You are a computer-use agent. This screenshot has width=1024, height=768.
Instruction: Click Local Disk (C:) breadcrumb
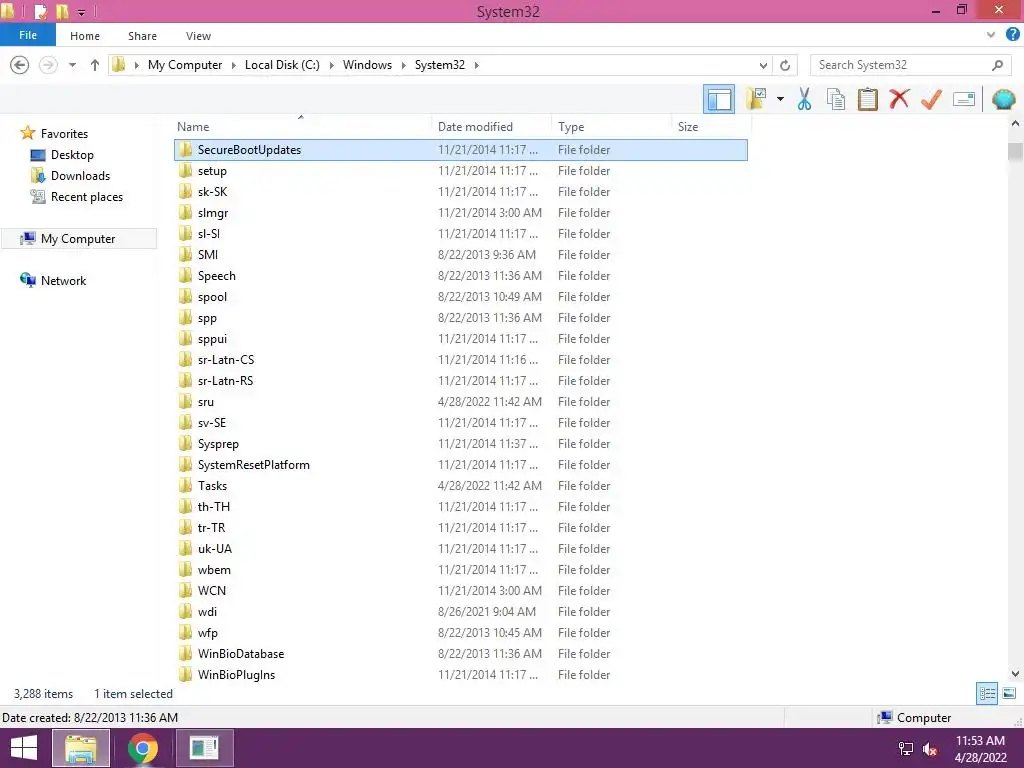(x=282, y=65)
